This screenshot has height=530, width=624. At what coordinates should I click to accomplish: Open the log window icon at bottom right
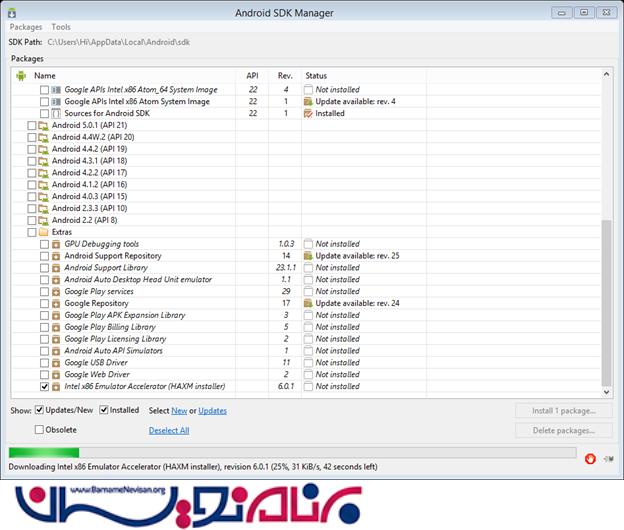(608, 458)
